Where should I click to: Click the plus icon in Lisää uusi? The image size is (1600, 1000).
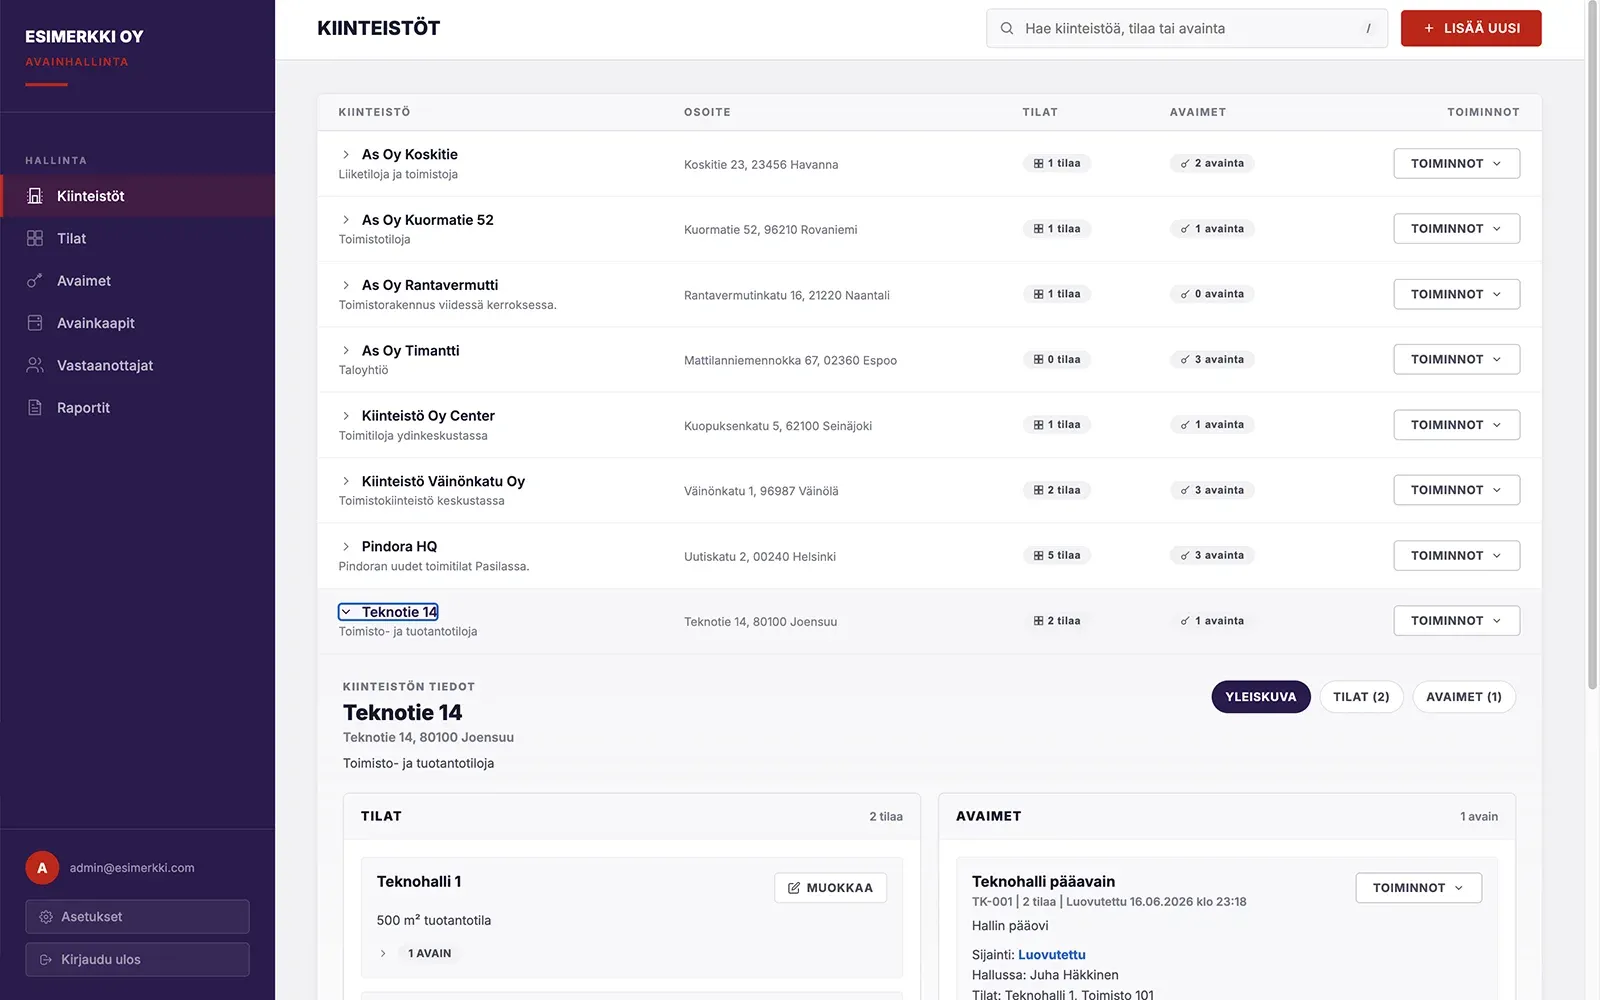point(1429,29)
